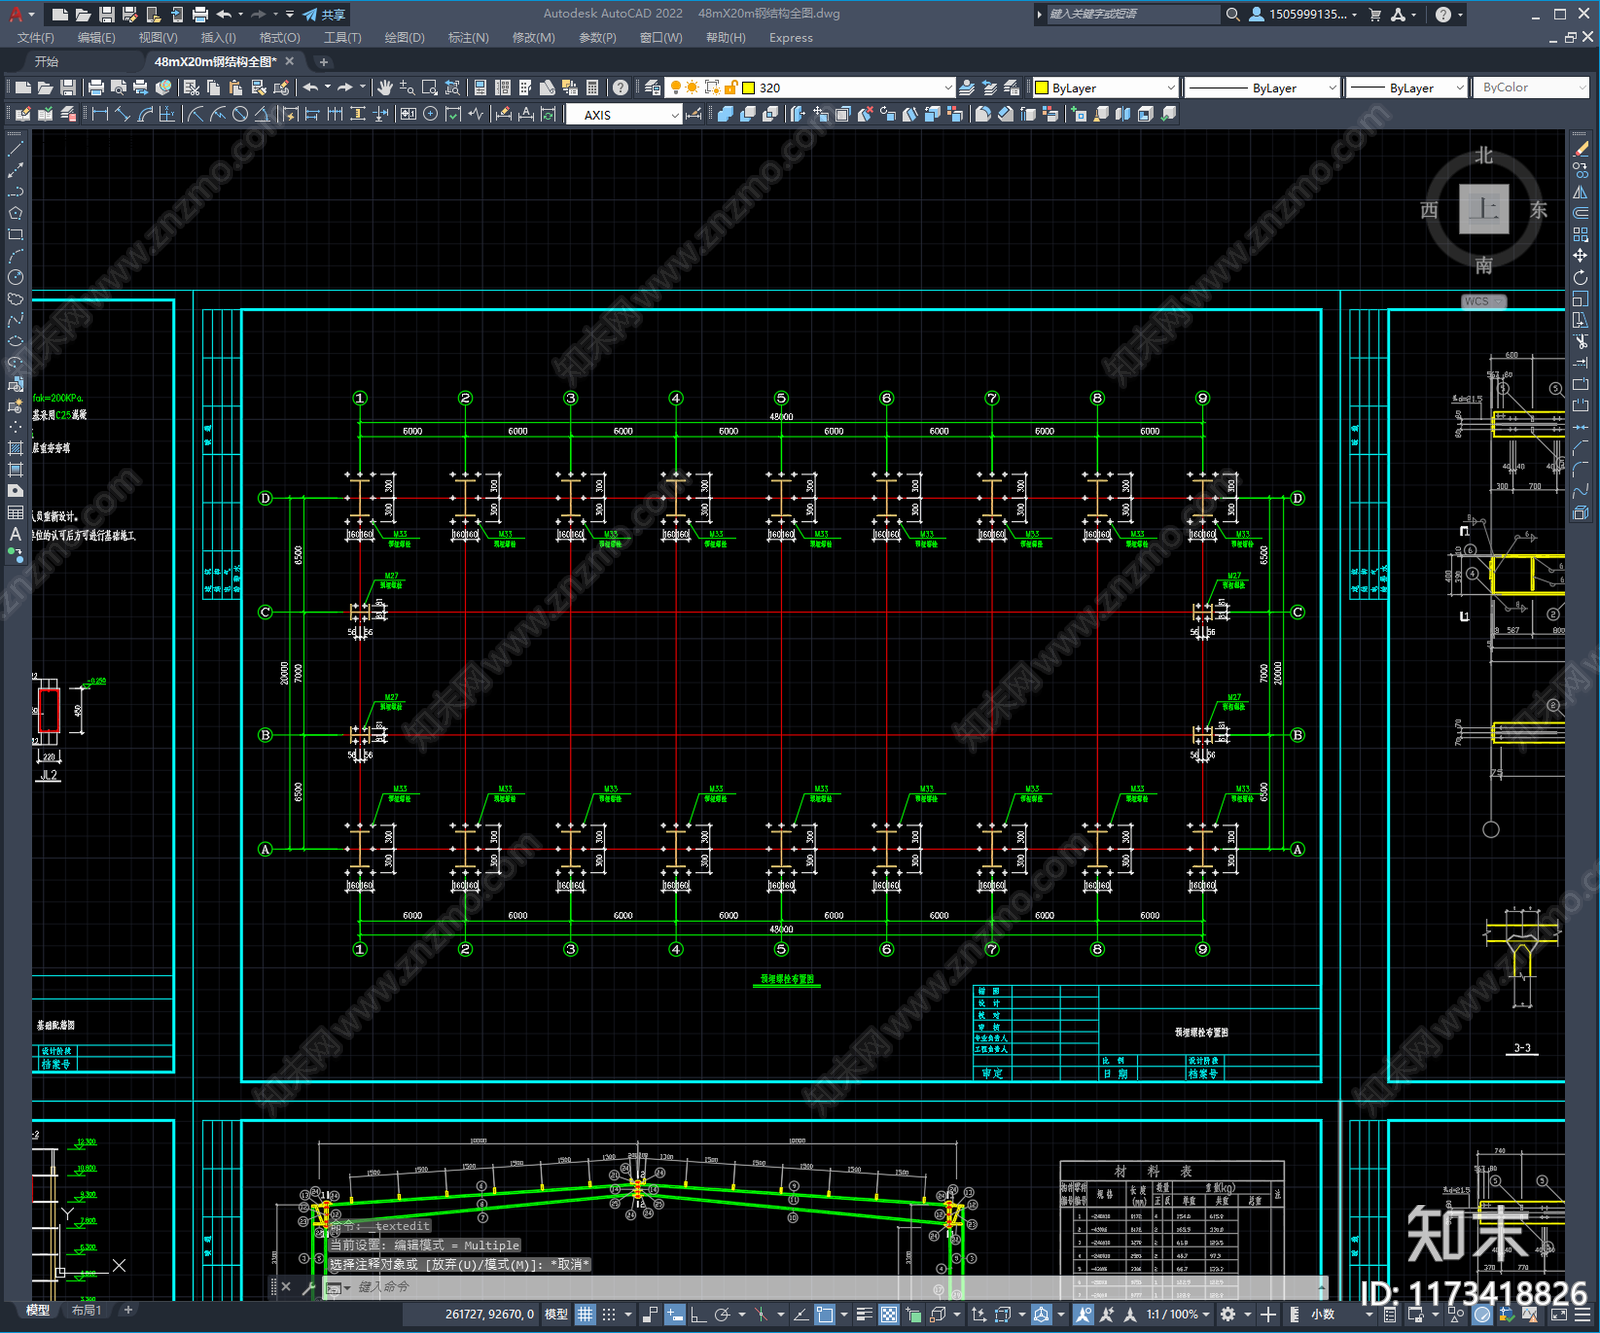1600x1333 pixels.
Task: Open the ByColor plot style dropdown
Action: coord(1530,88)
